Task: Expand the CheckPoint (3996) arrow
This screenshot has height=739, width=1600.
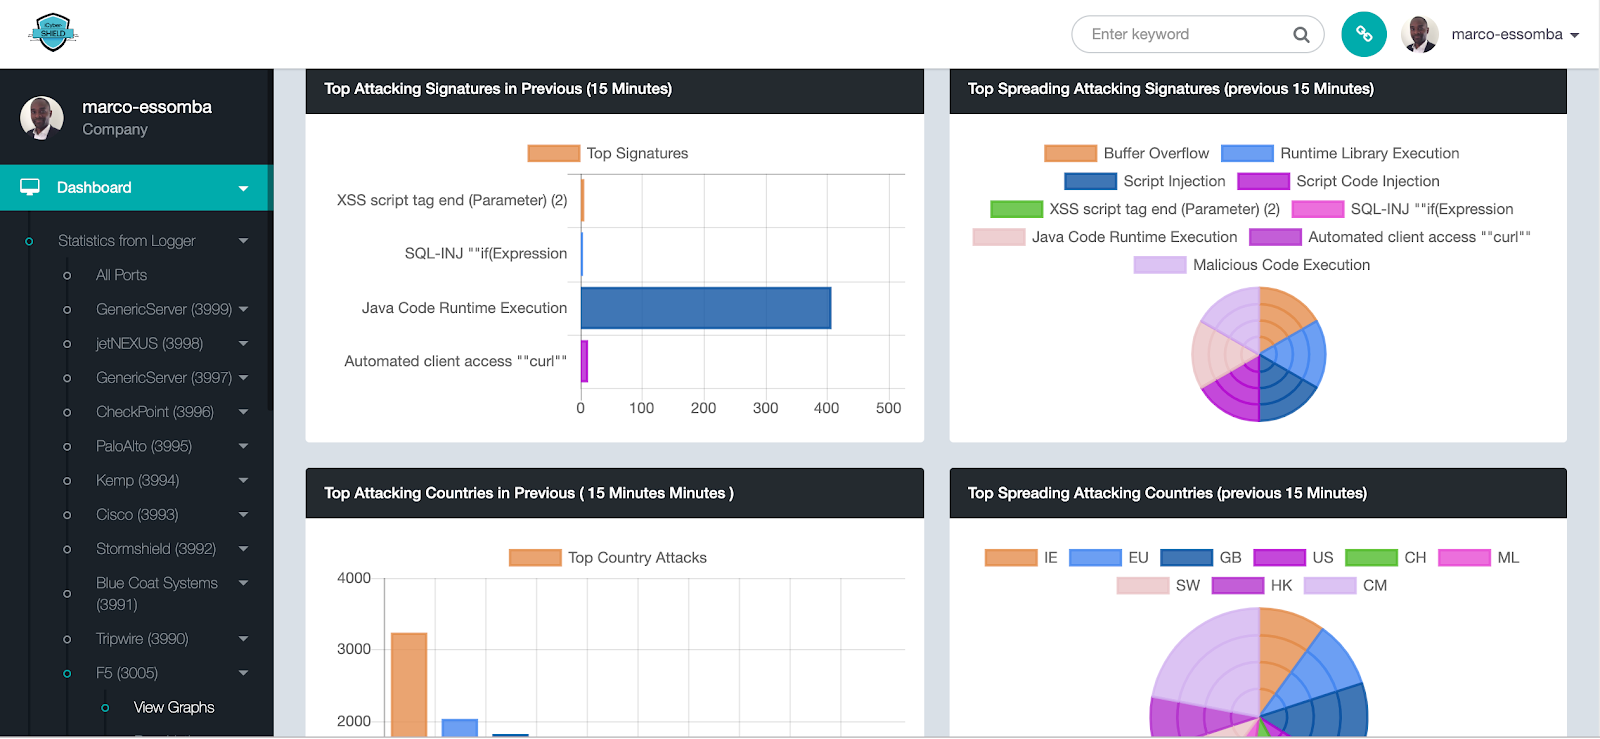Action: (243, 412)
